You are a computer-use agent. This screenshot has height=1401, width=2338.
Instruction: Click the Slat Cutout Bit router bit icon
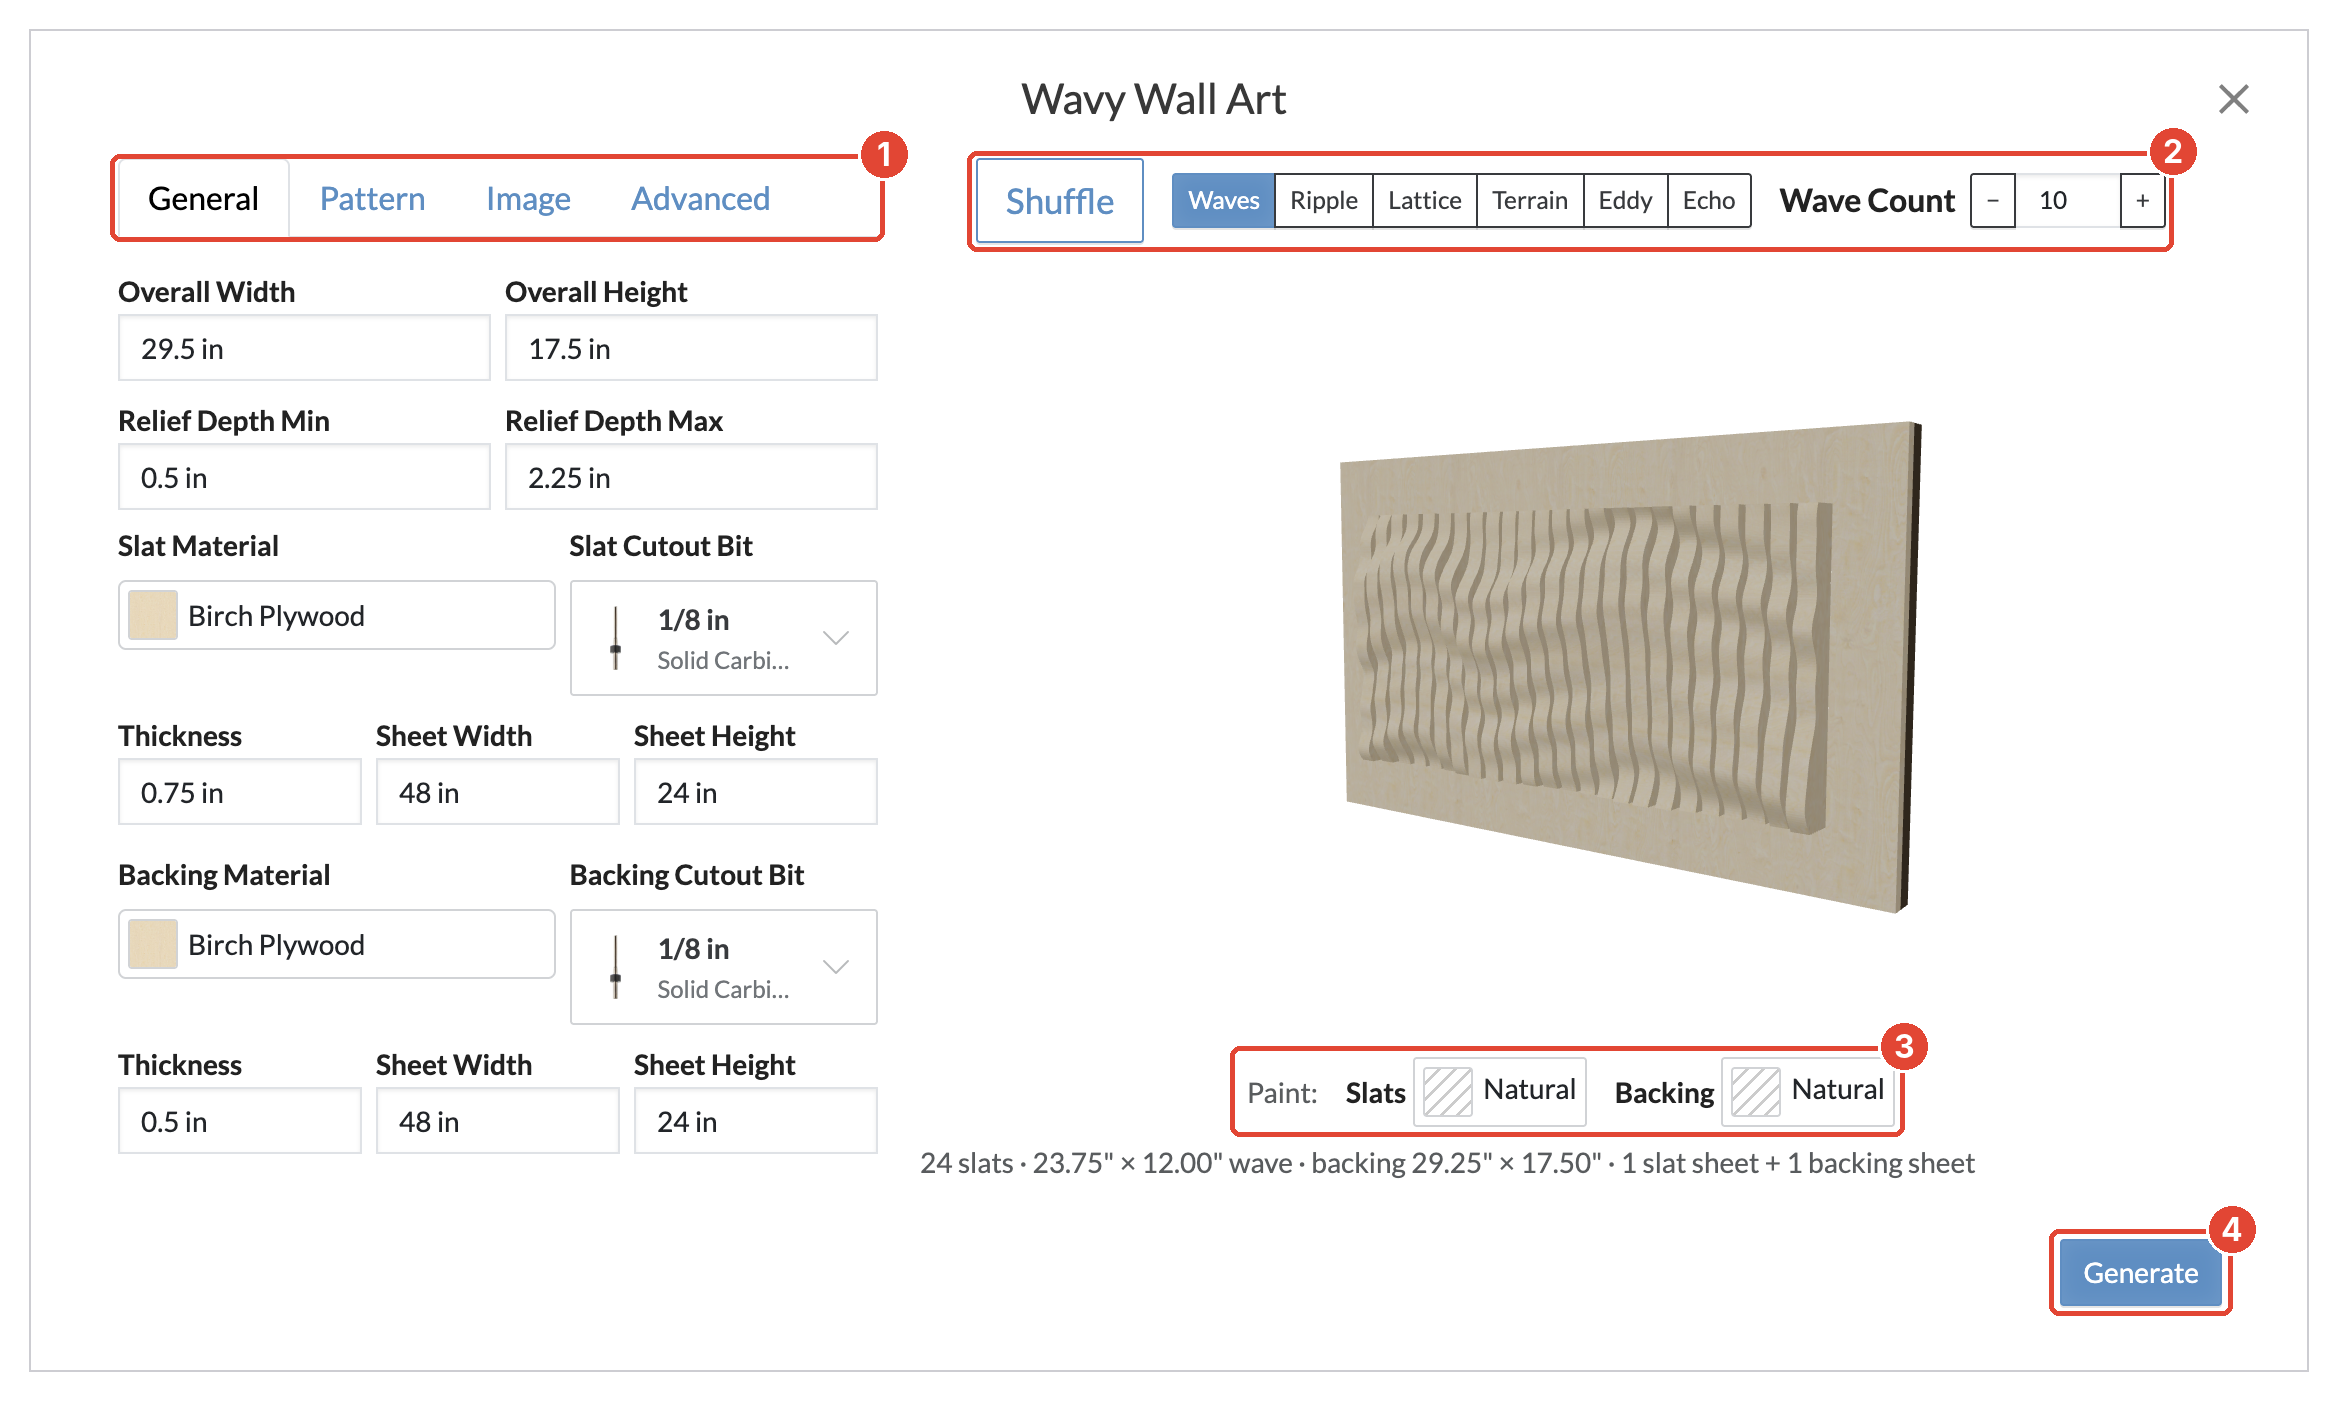(x=616, y=637)
